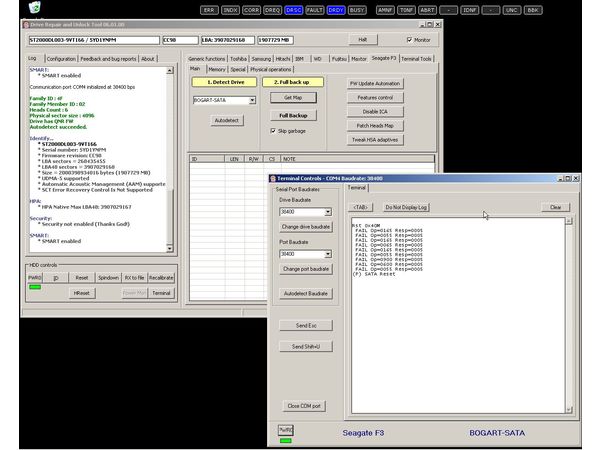Open the Terminal Tools tab
The width and height of the screenshot is (600, 450).
(416, 59)
